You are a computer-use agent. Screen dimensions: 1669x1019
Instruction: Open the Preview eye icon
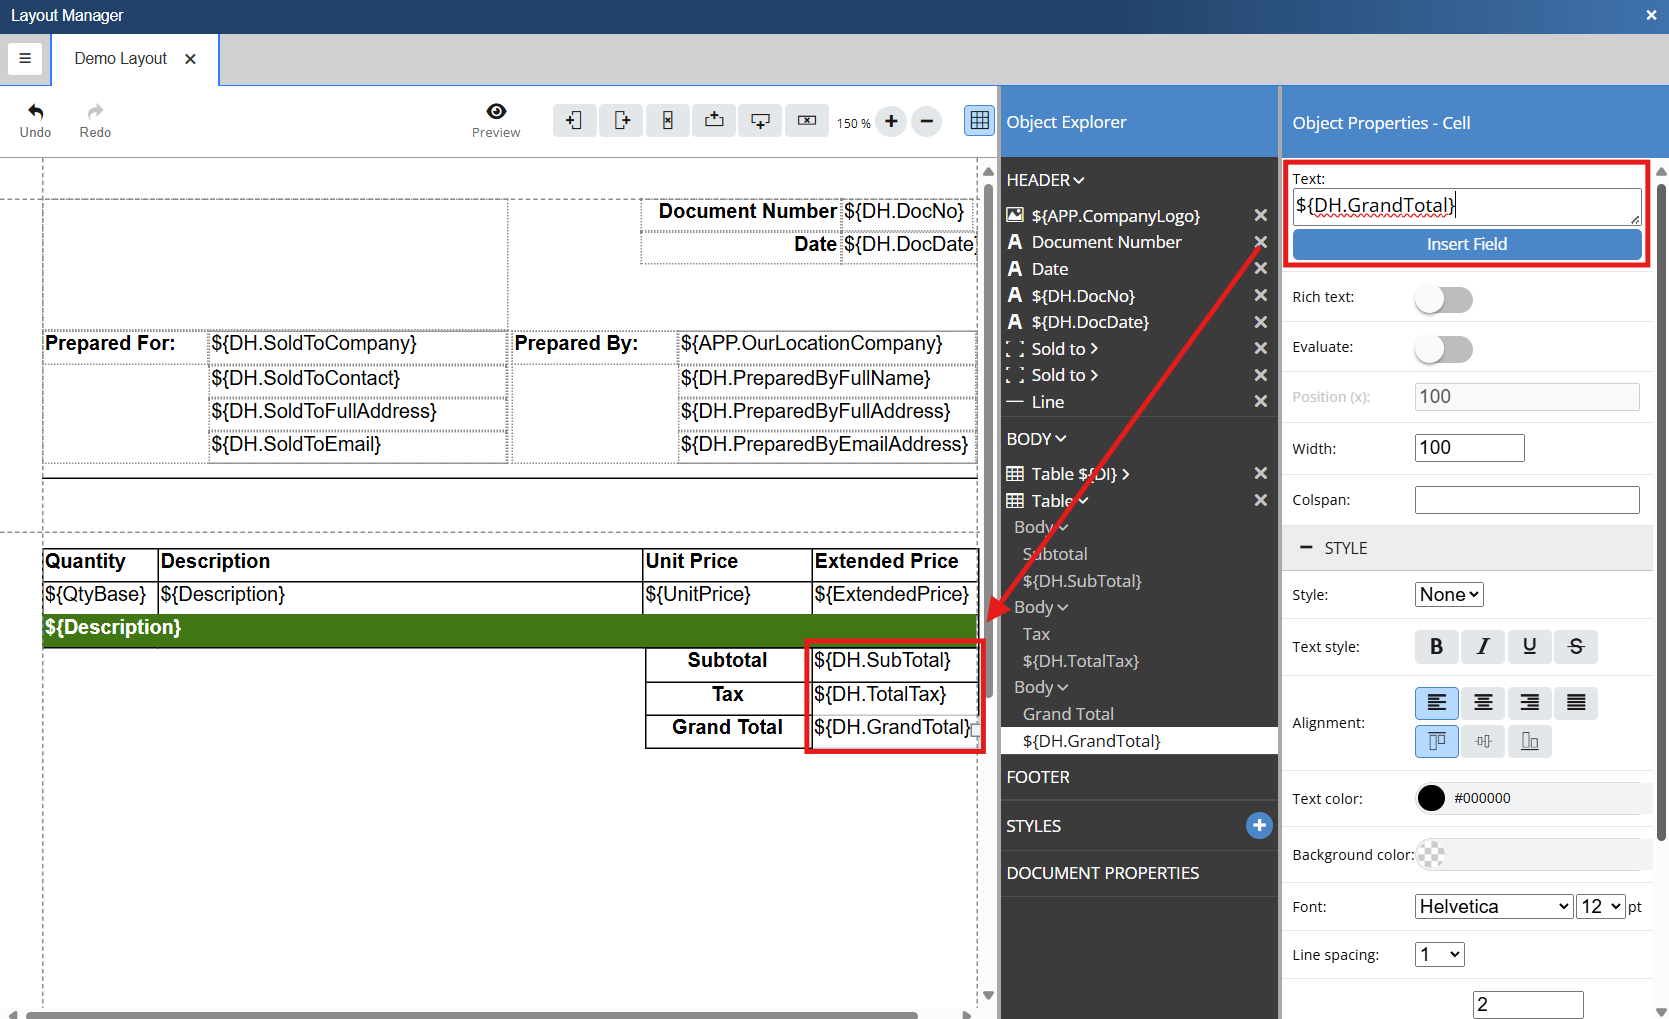pos(496,111)
